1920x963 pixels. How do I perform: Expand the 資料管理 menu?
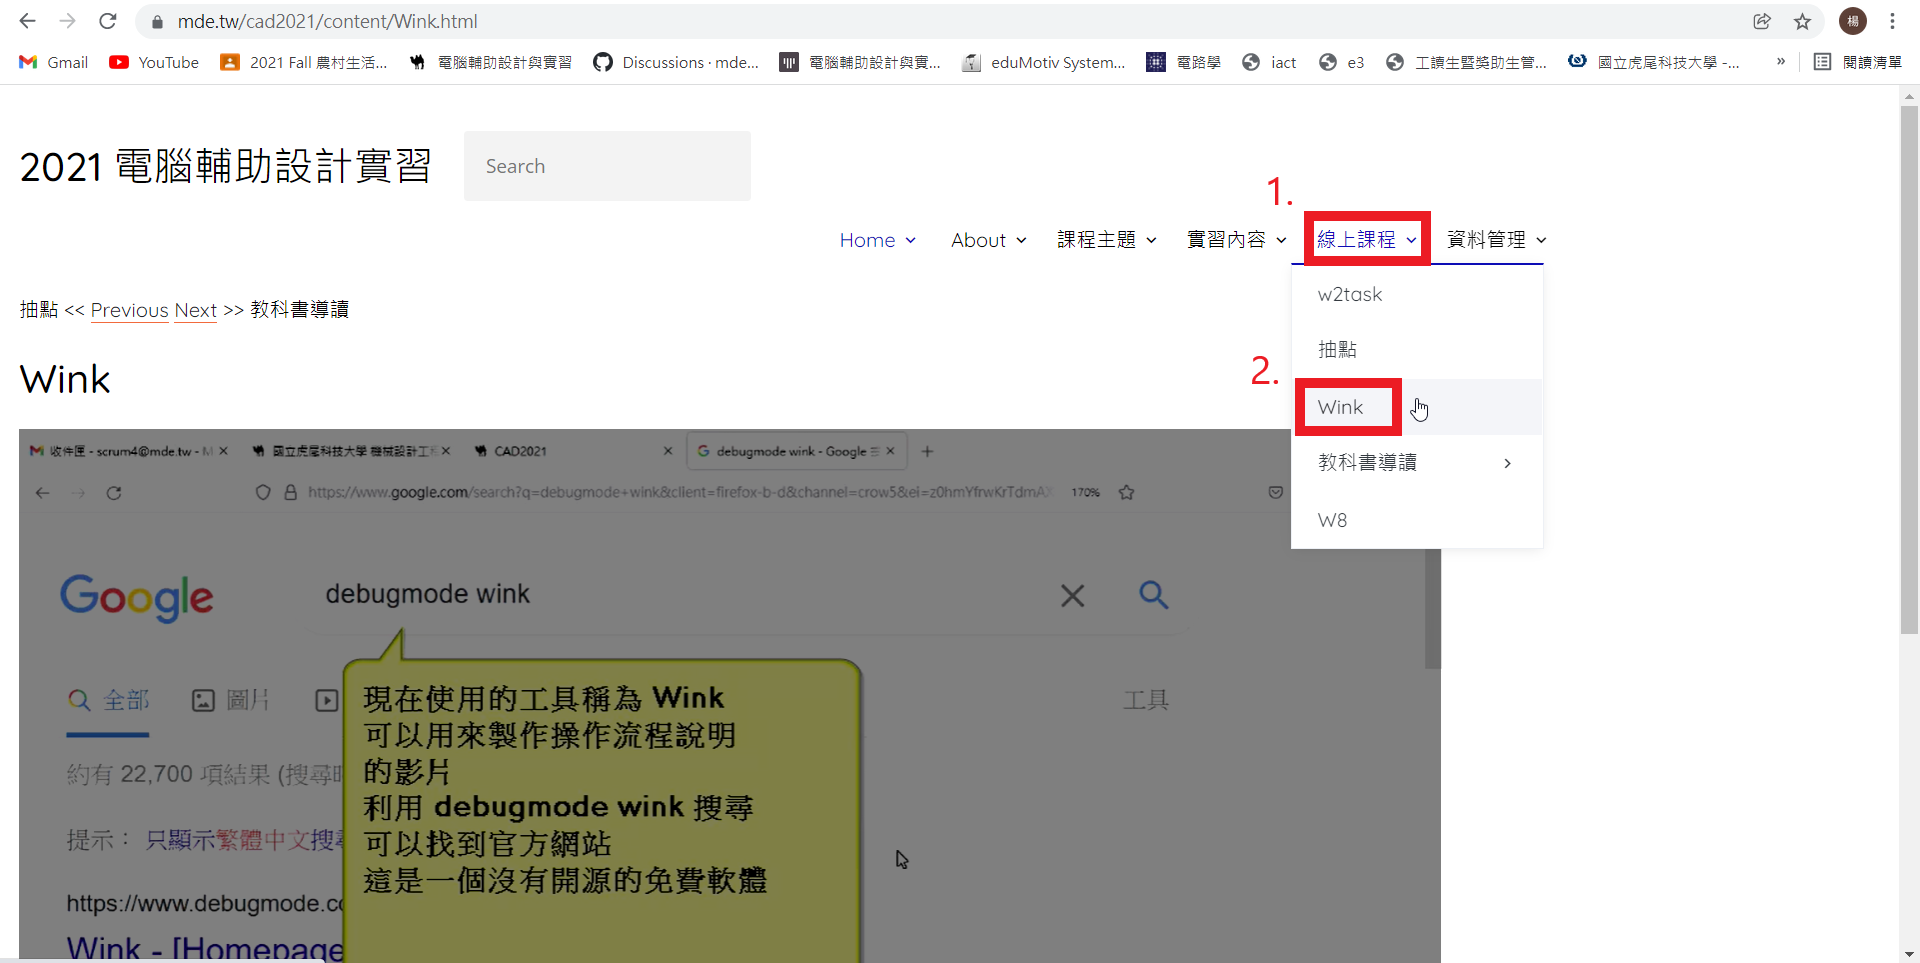click(x=1496, y=240)
